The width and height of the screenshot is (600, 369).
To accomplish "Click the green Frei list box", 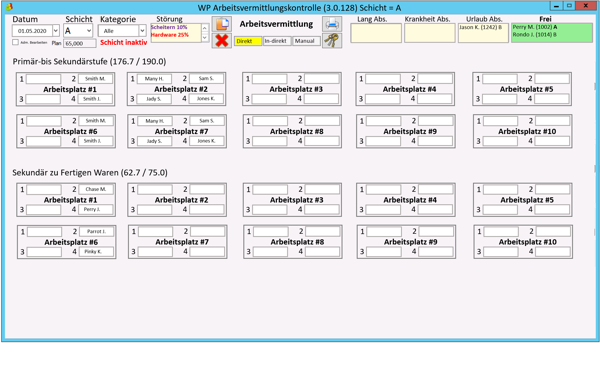I will click(x=552, y=33).
